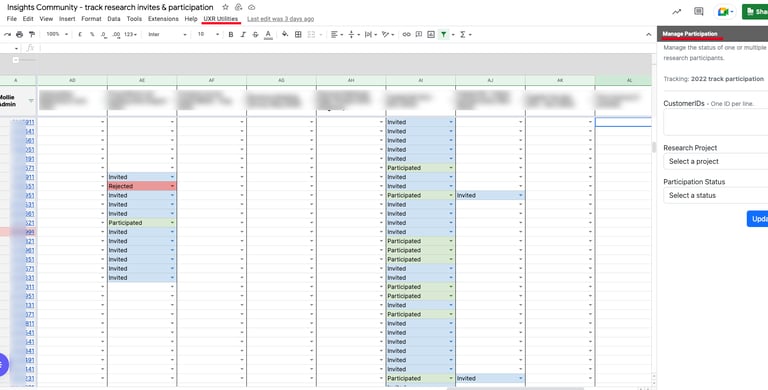Screen dimensions: 768x390
Task: Click the cloud document status icon
Action: click(x=251, y=7)
